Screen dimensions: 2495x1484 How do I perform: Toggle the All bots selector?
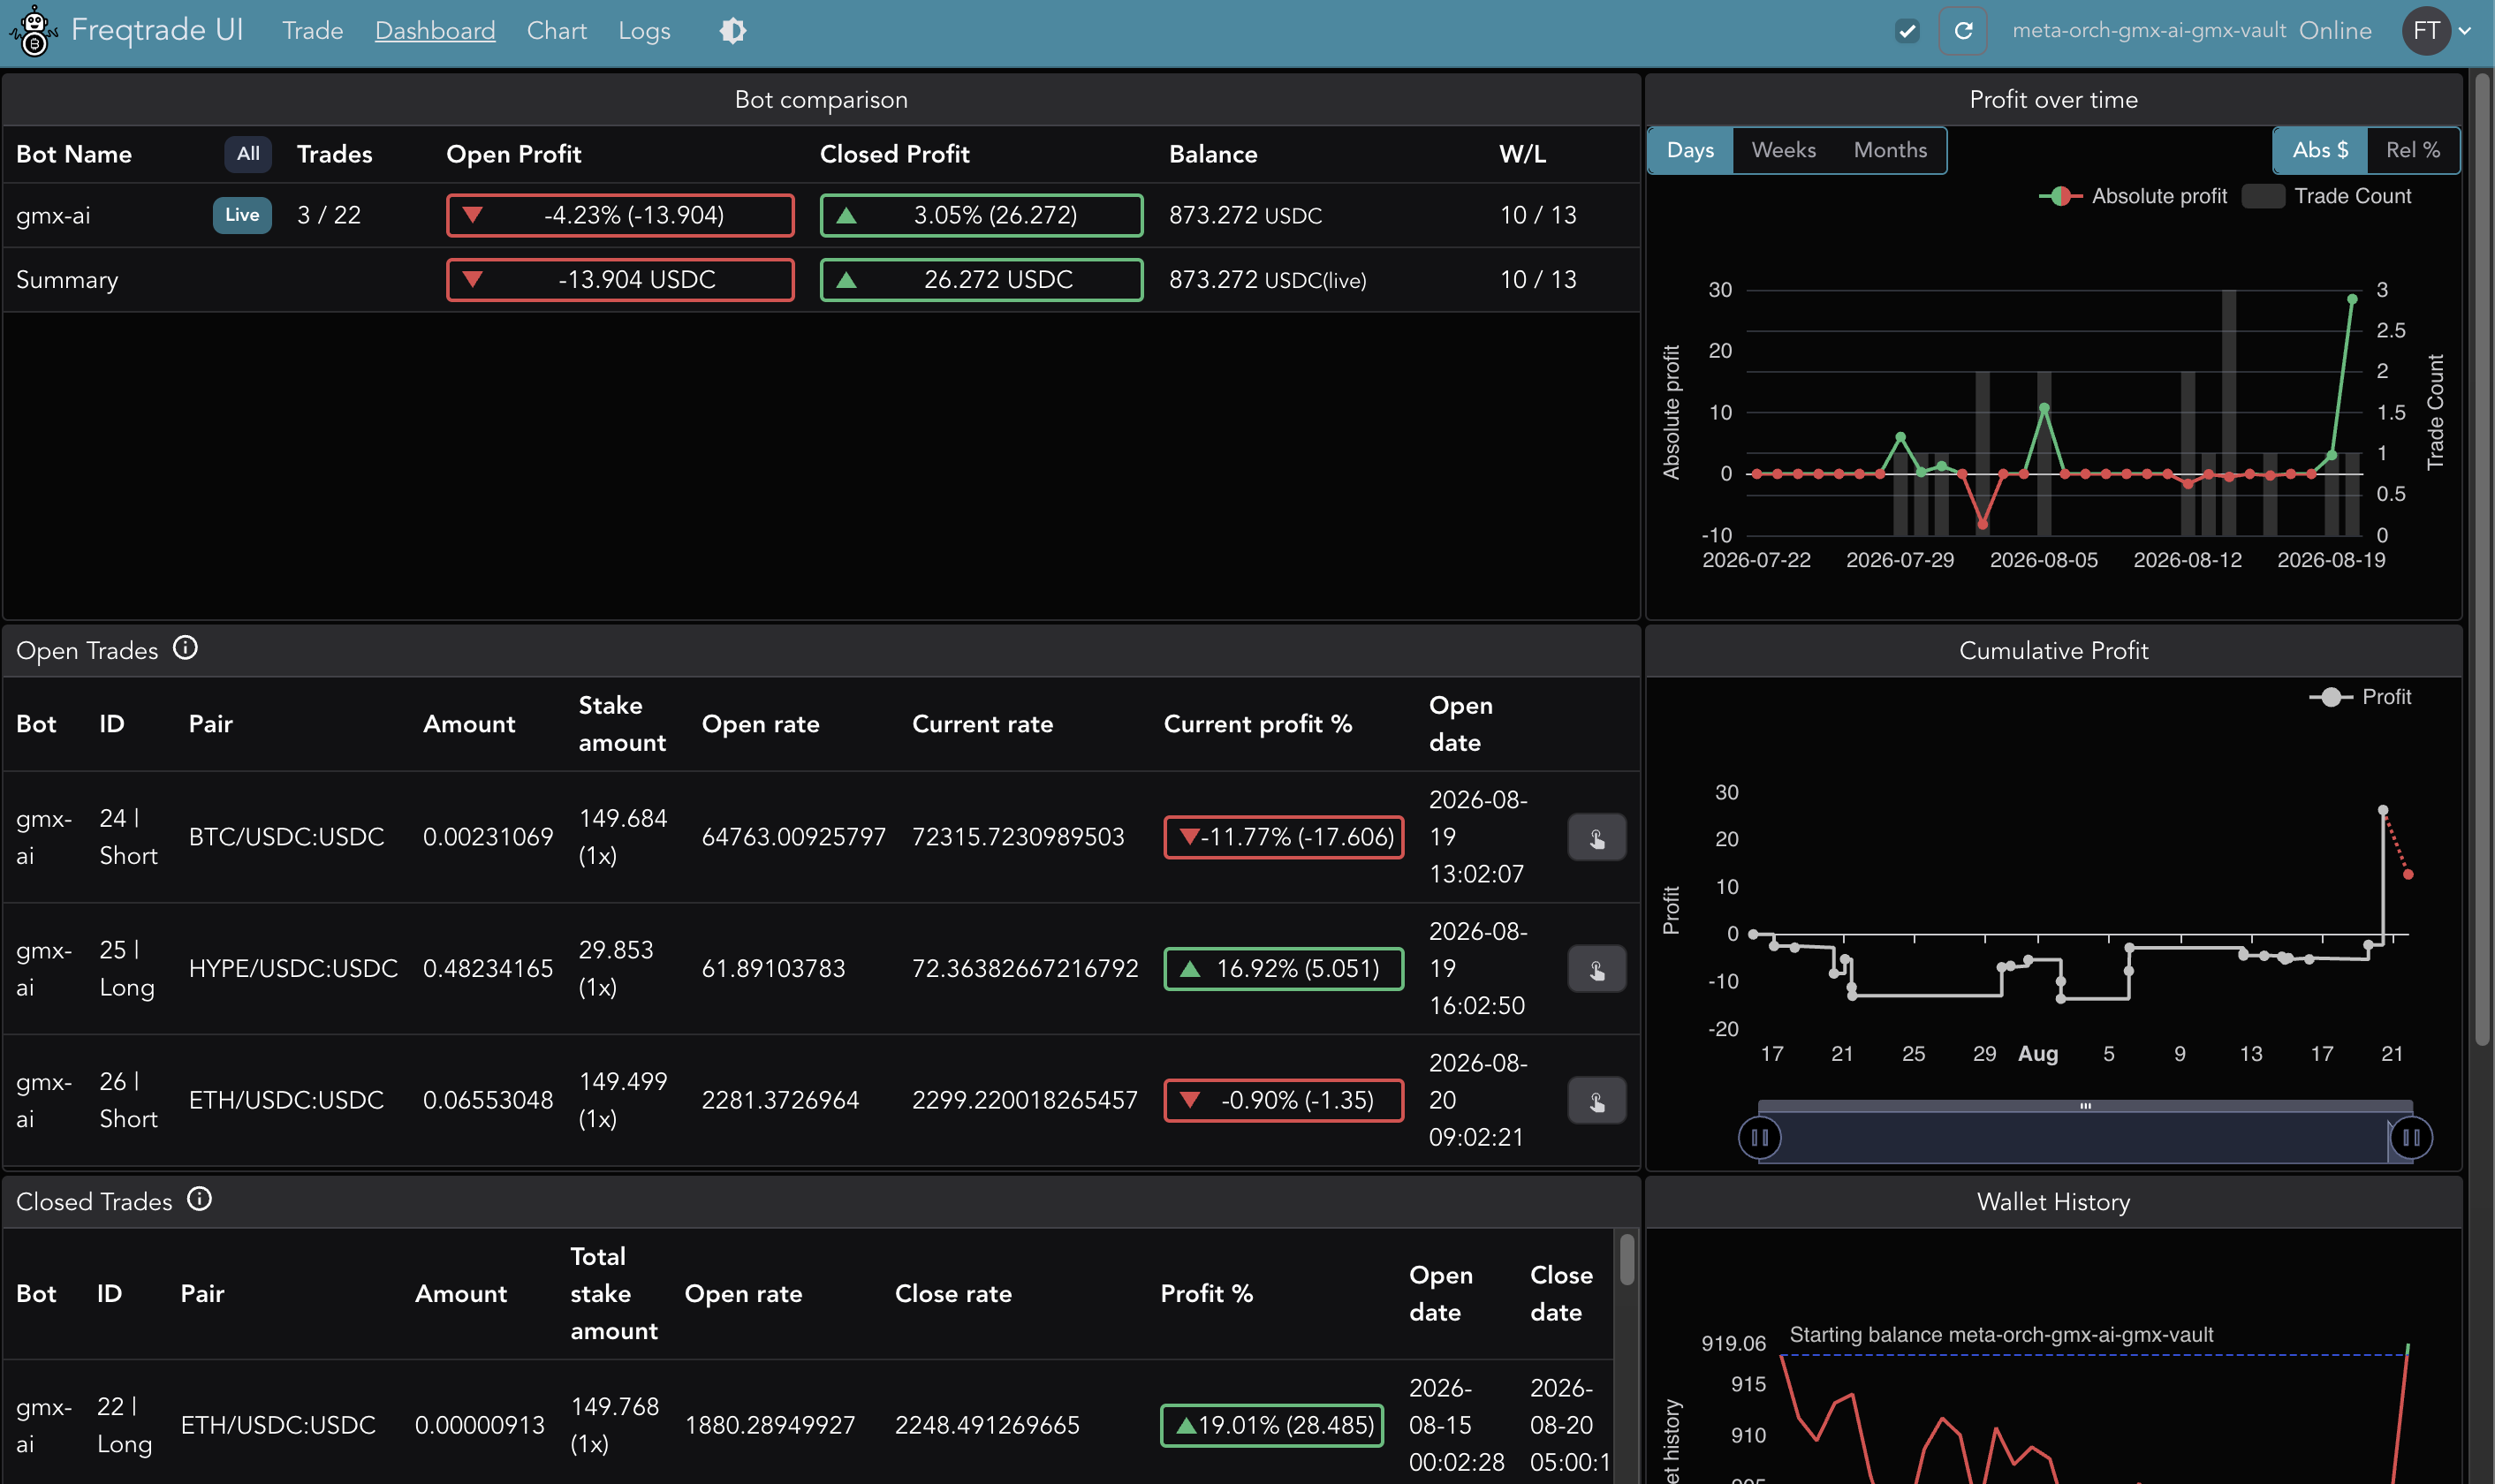(248, 154)
